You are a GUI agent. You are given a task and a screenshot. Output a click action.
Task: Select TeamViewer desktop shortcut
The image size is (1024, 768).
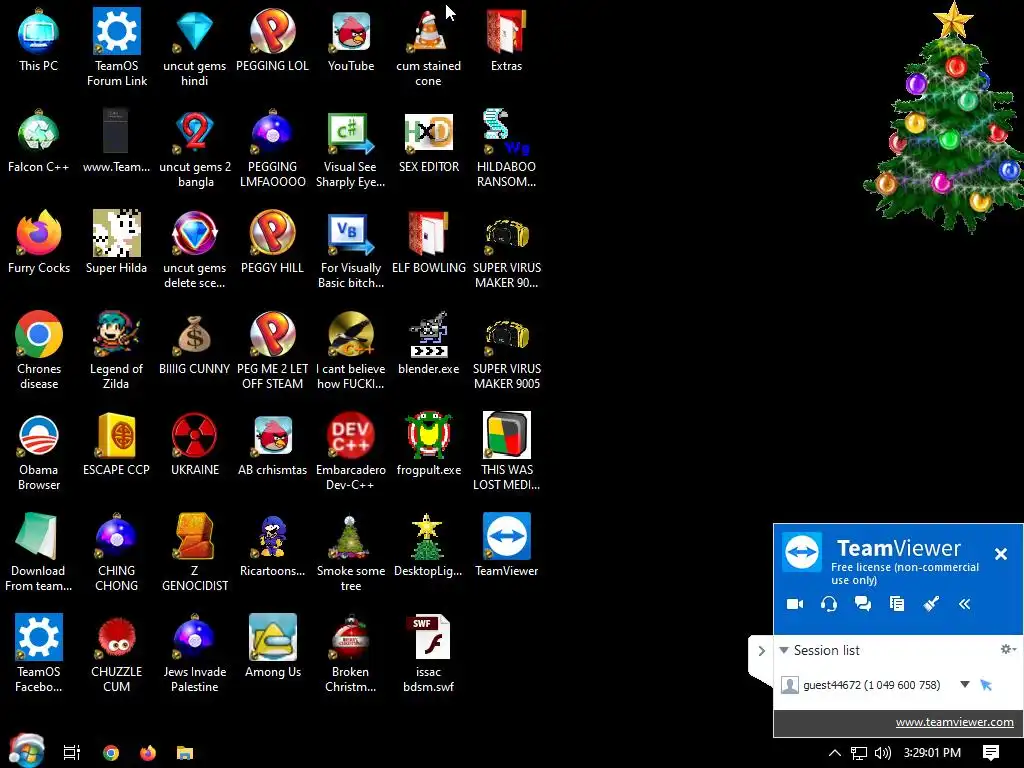pos(506,545)
